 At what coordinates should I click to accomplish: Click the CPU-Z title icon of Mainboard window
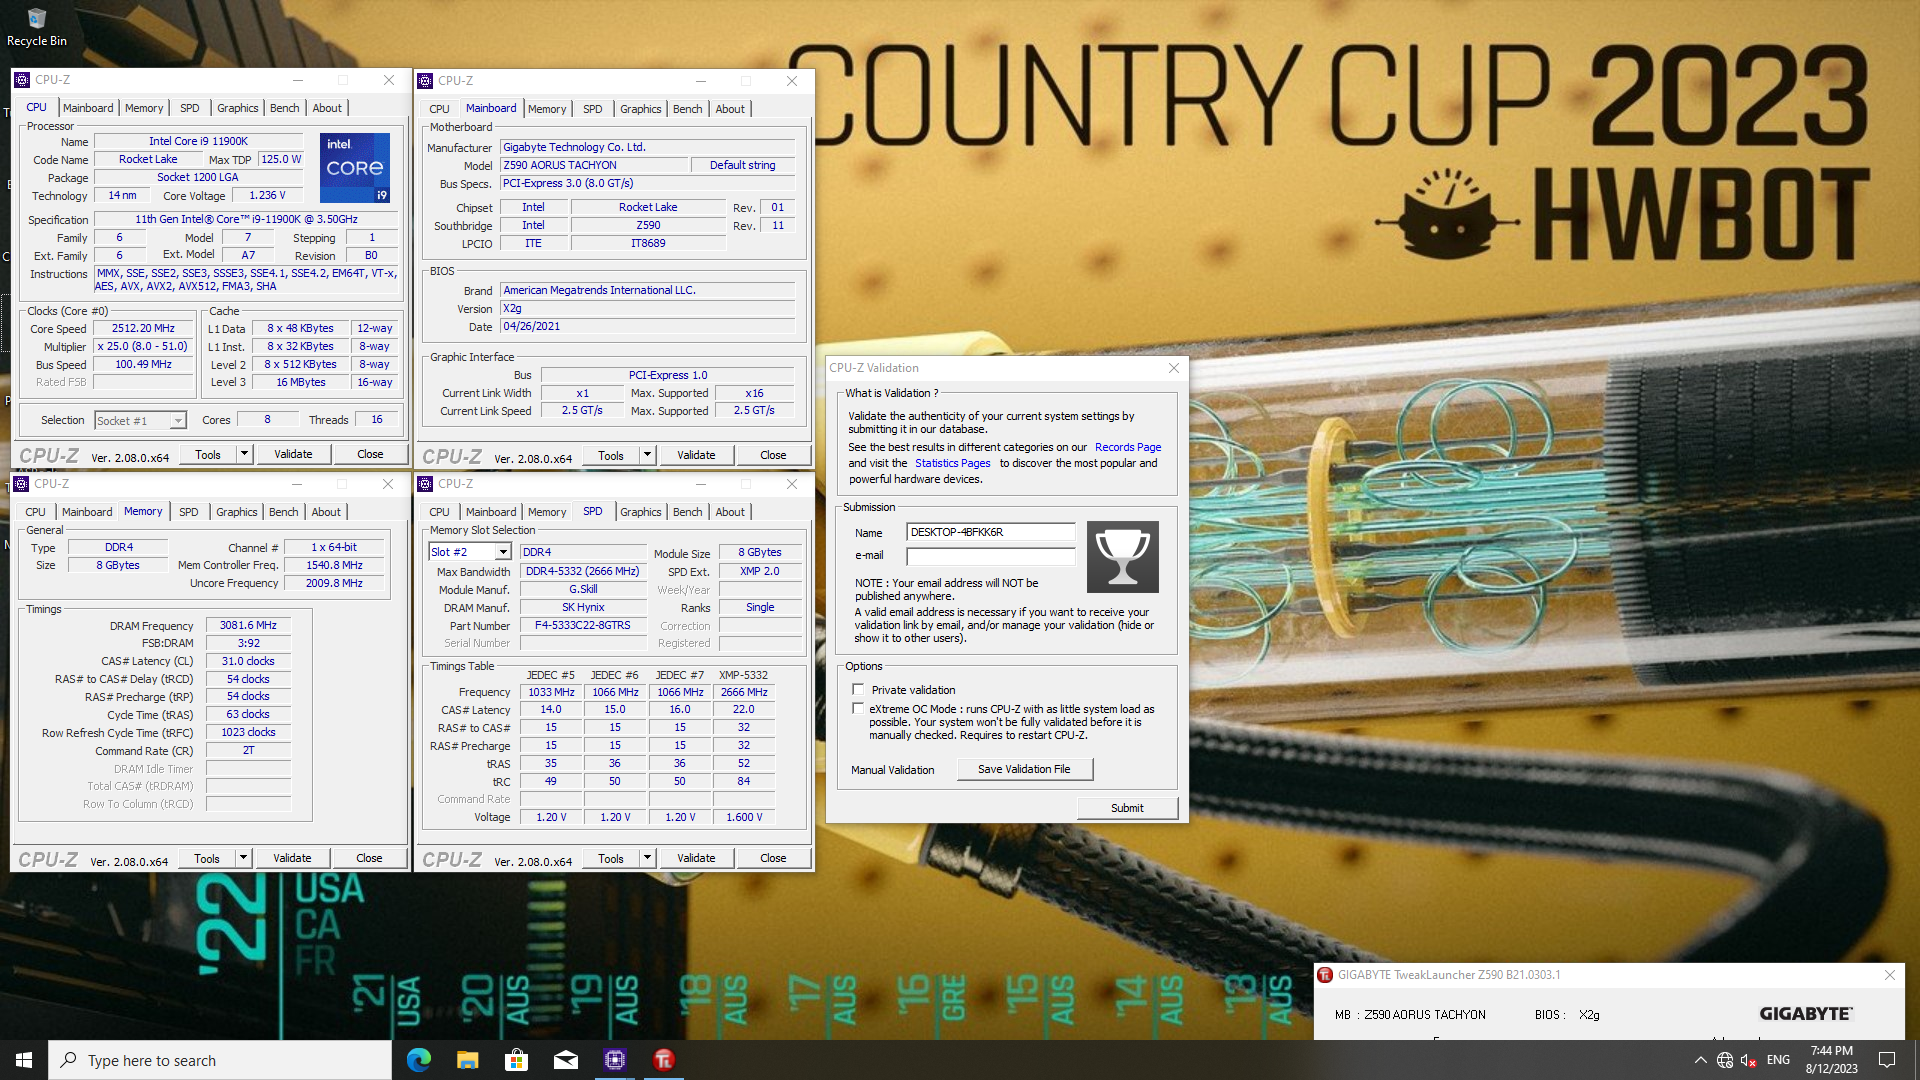(425, 81)
